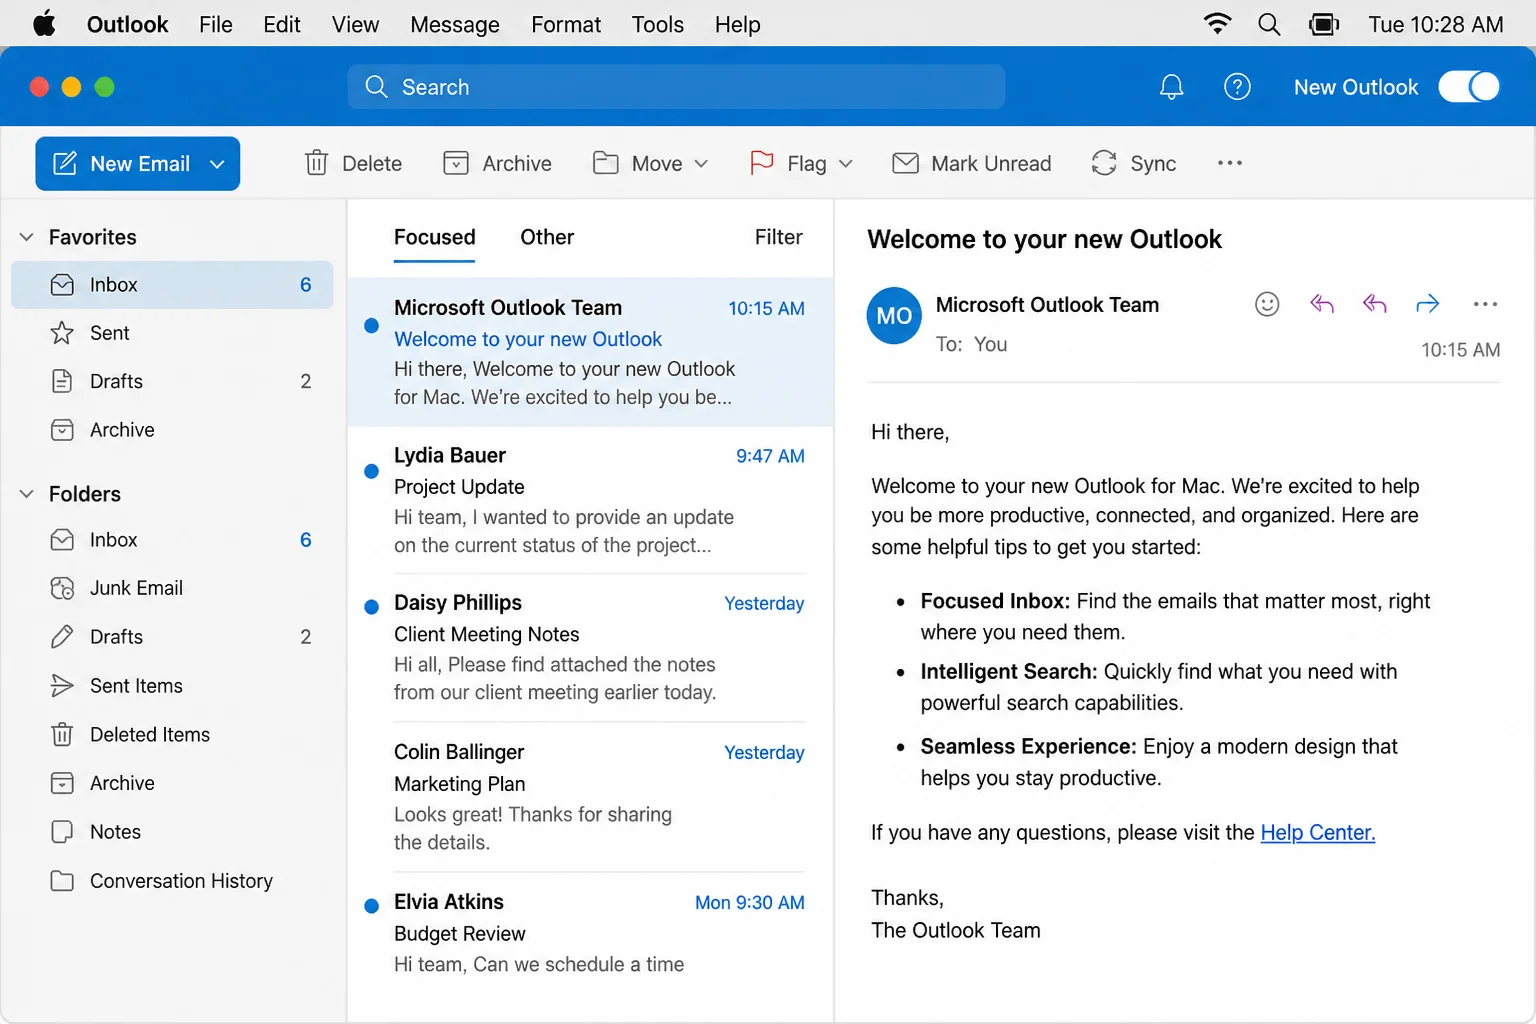1536x1024 pixels.
Task: Select Archive under Folders
Action: click(x=172, y=783)
